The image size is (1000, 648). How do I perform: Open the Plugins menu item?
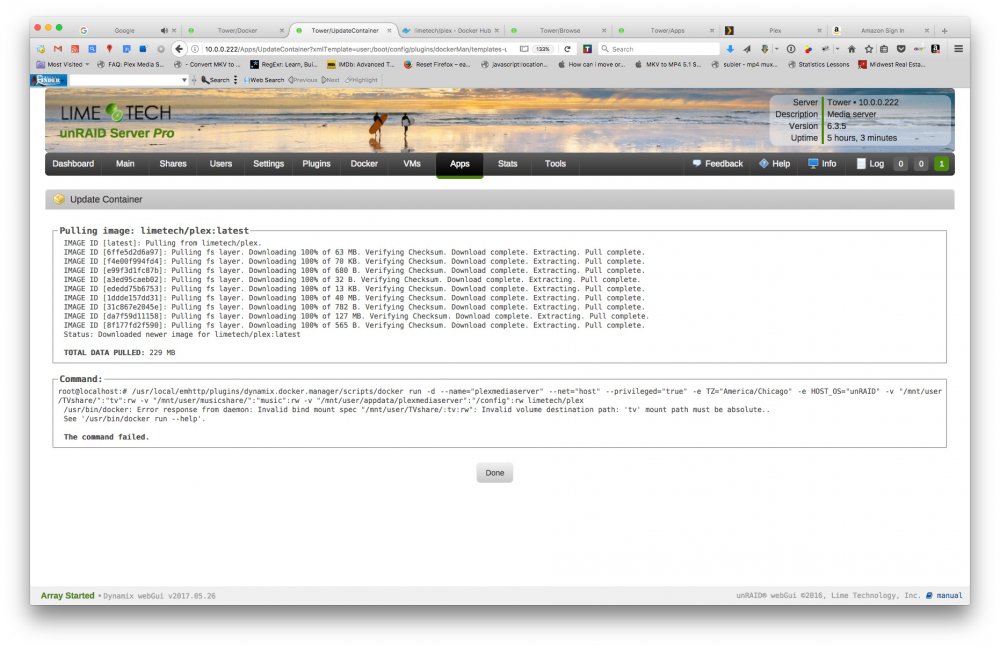click(316, 164)
